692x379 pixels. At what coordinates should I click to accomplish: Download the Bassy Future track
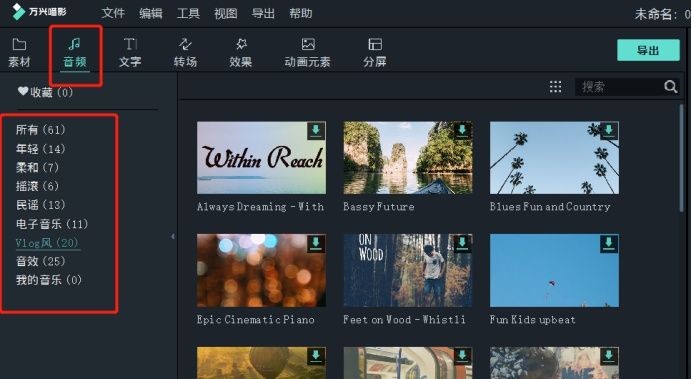point(462,130)
